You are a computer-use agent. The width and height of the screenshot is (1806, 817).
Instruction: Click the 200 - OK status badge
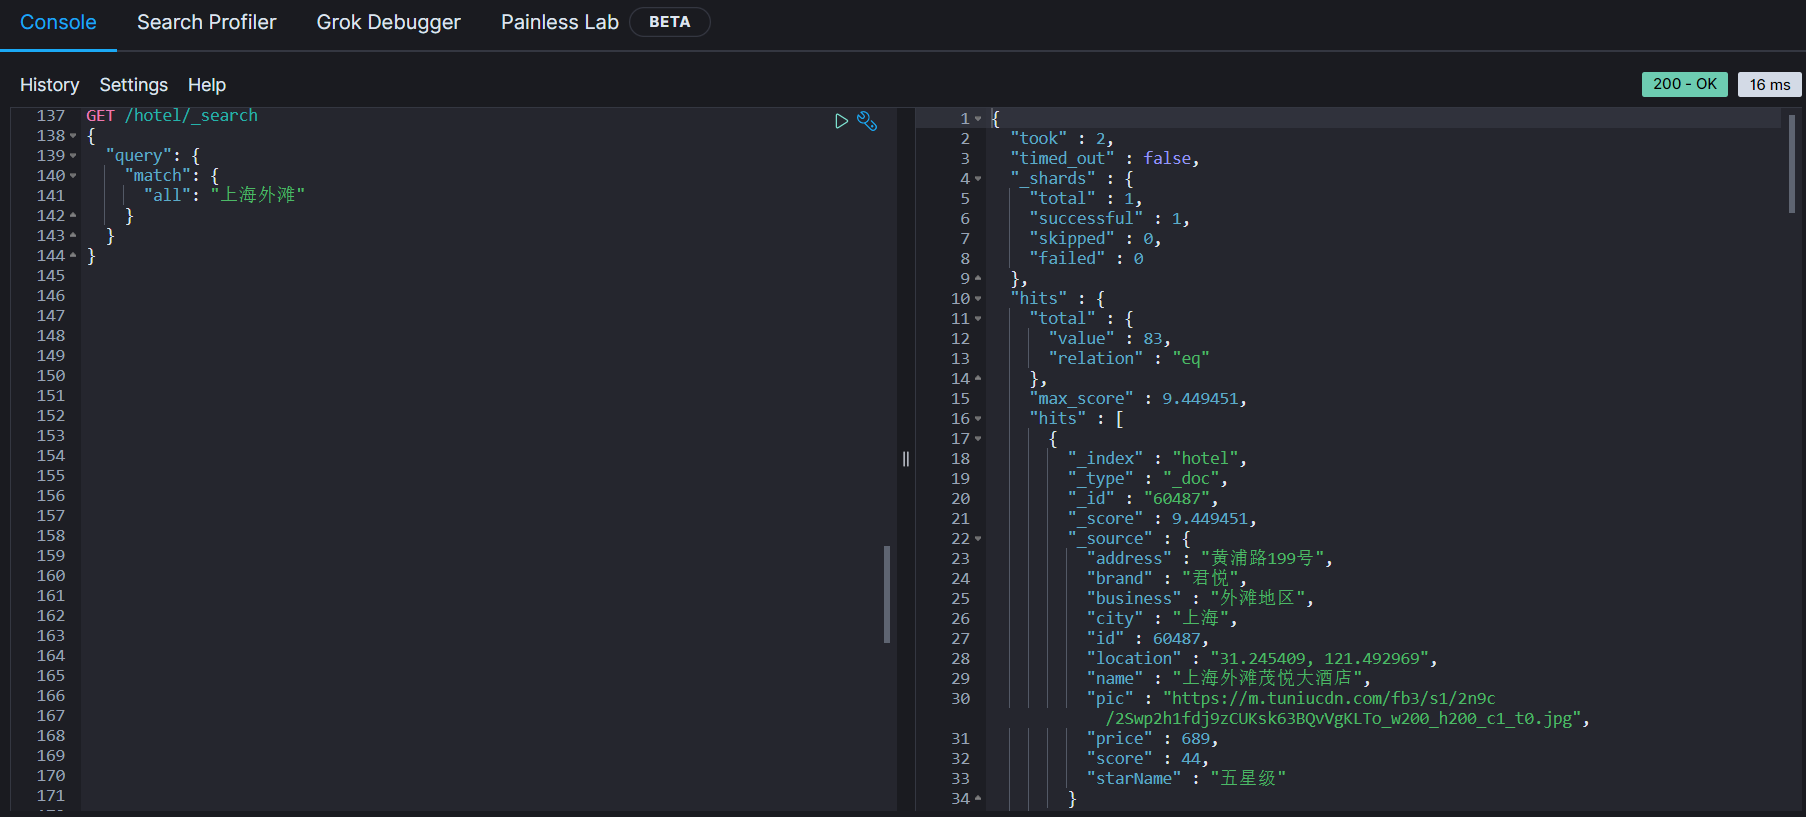coord(1684,84)
